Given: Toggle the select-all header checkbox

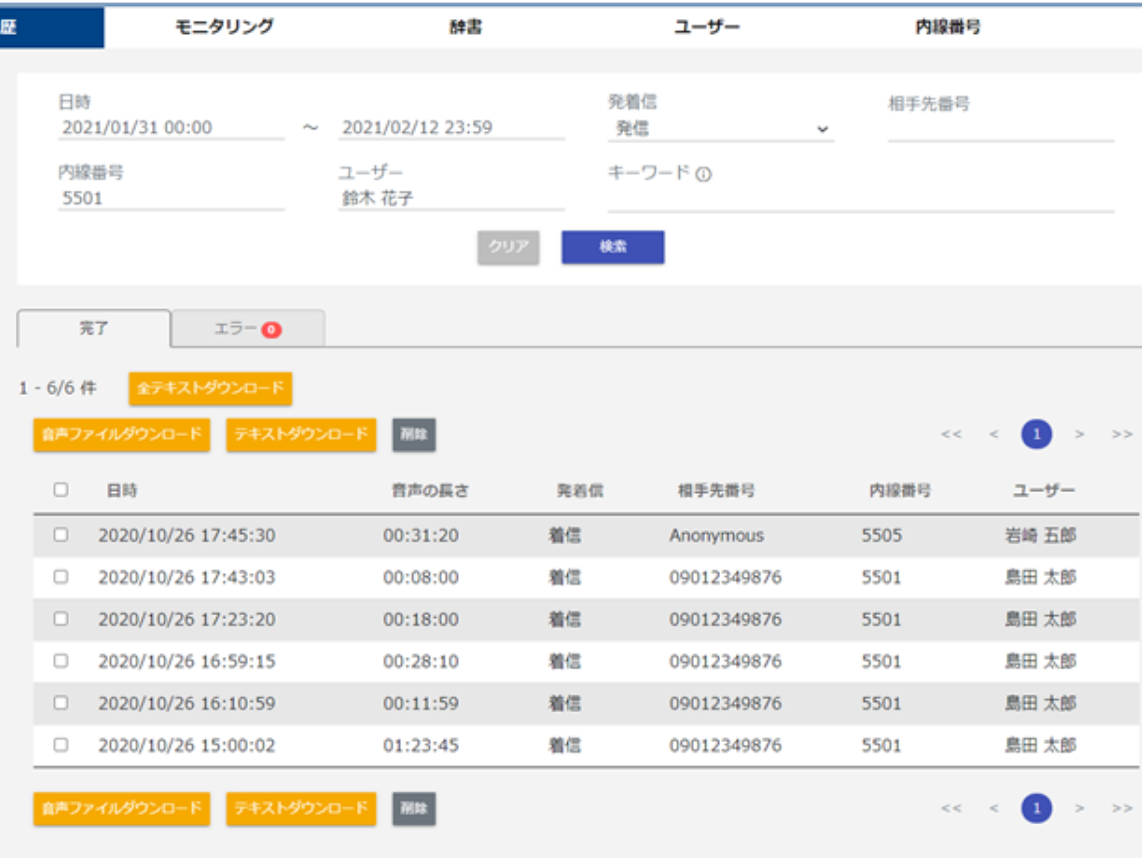Looking at the screenshot, I should 61,489.
